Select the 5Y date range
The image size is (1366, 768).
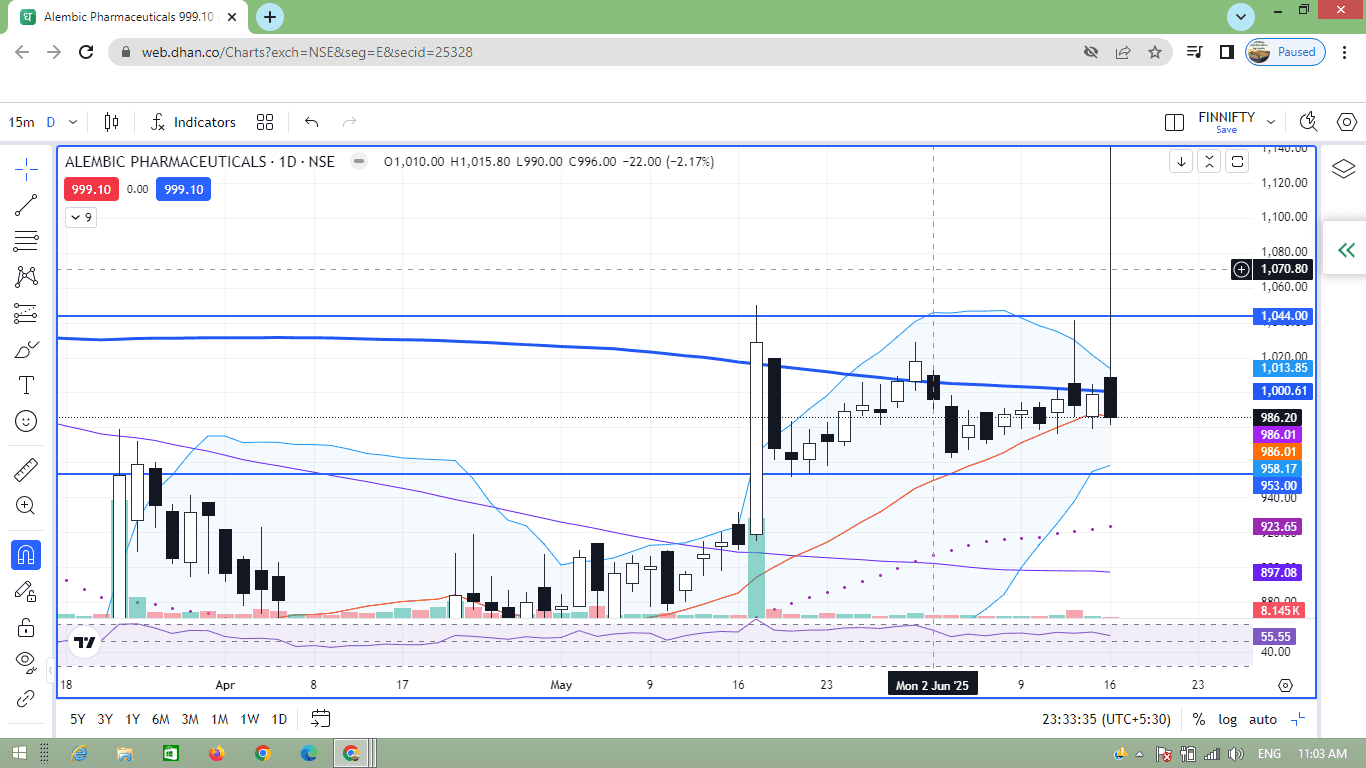(x=77, y=719)
